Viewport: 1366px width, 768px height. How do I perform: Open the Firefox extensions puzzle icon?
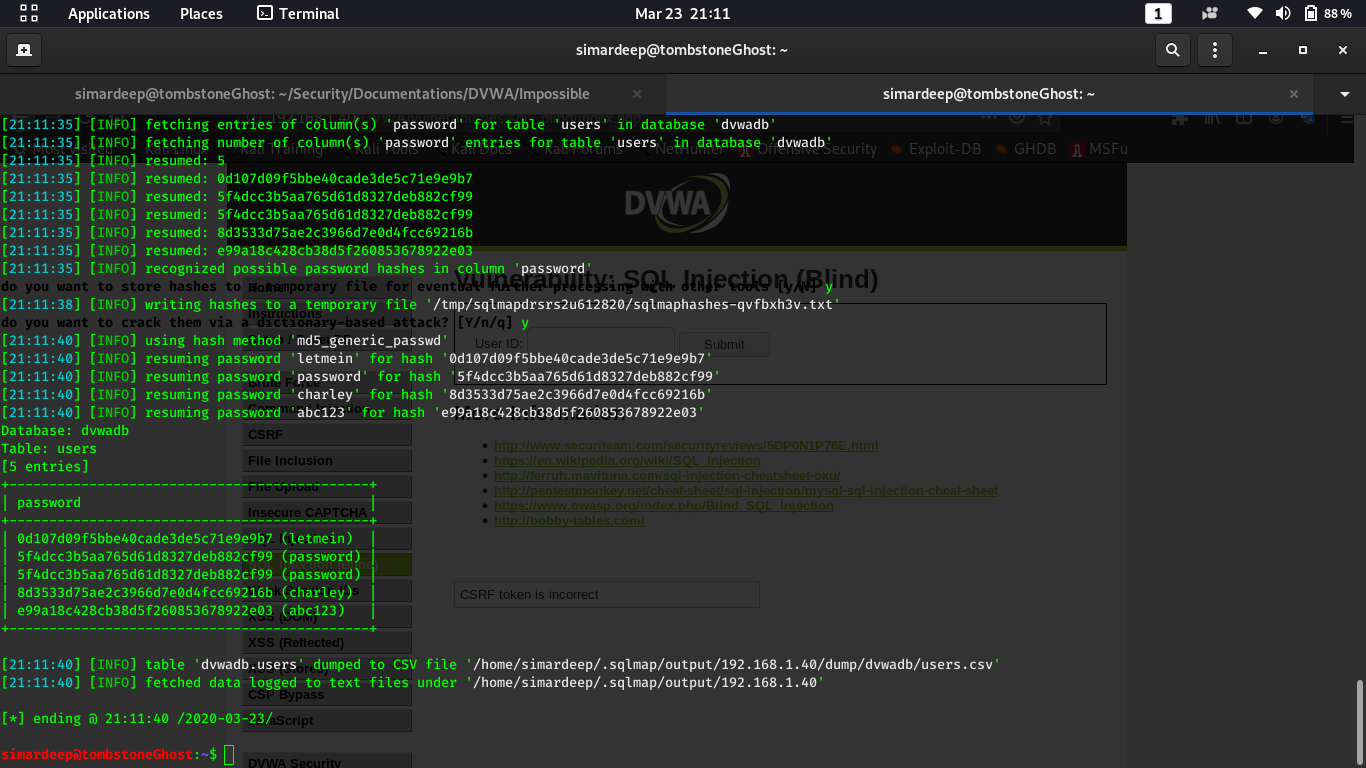(x=1180, y=118)
